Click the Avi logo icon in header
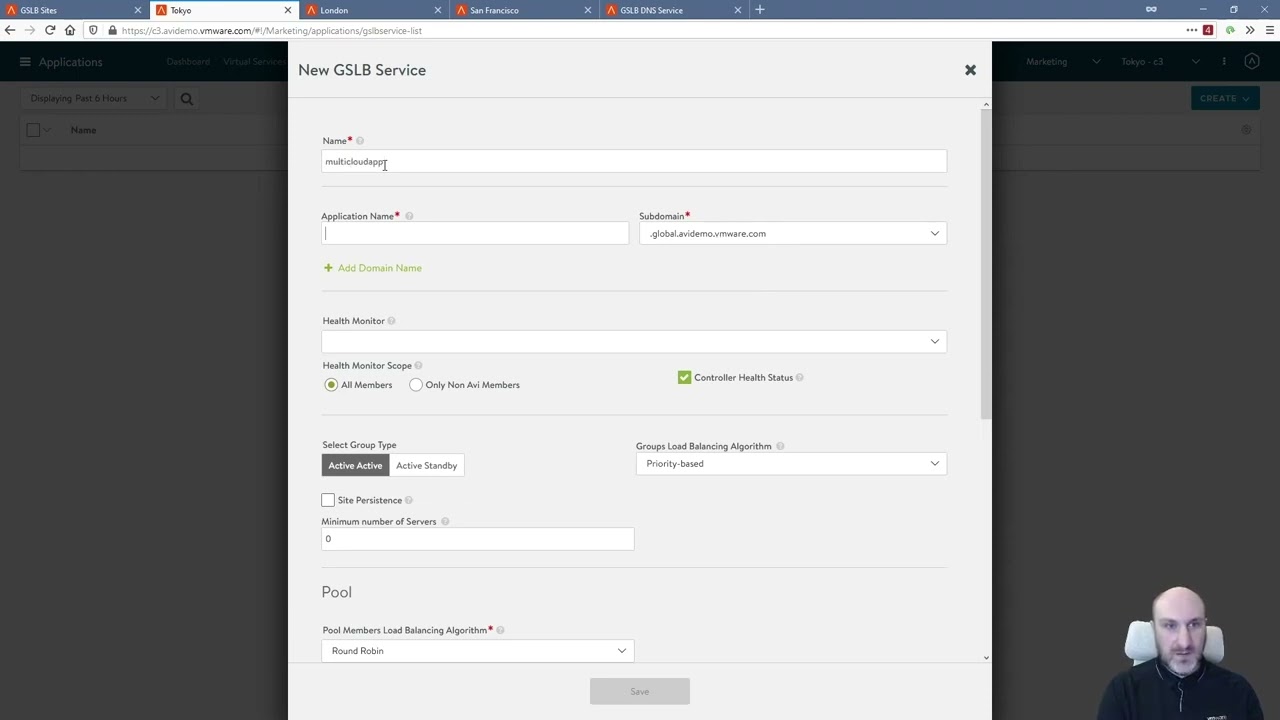 click(1252, 62)
